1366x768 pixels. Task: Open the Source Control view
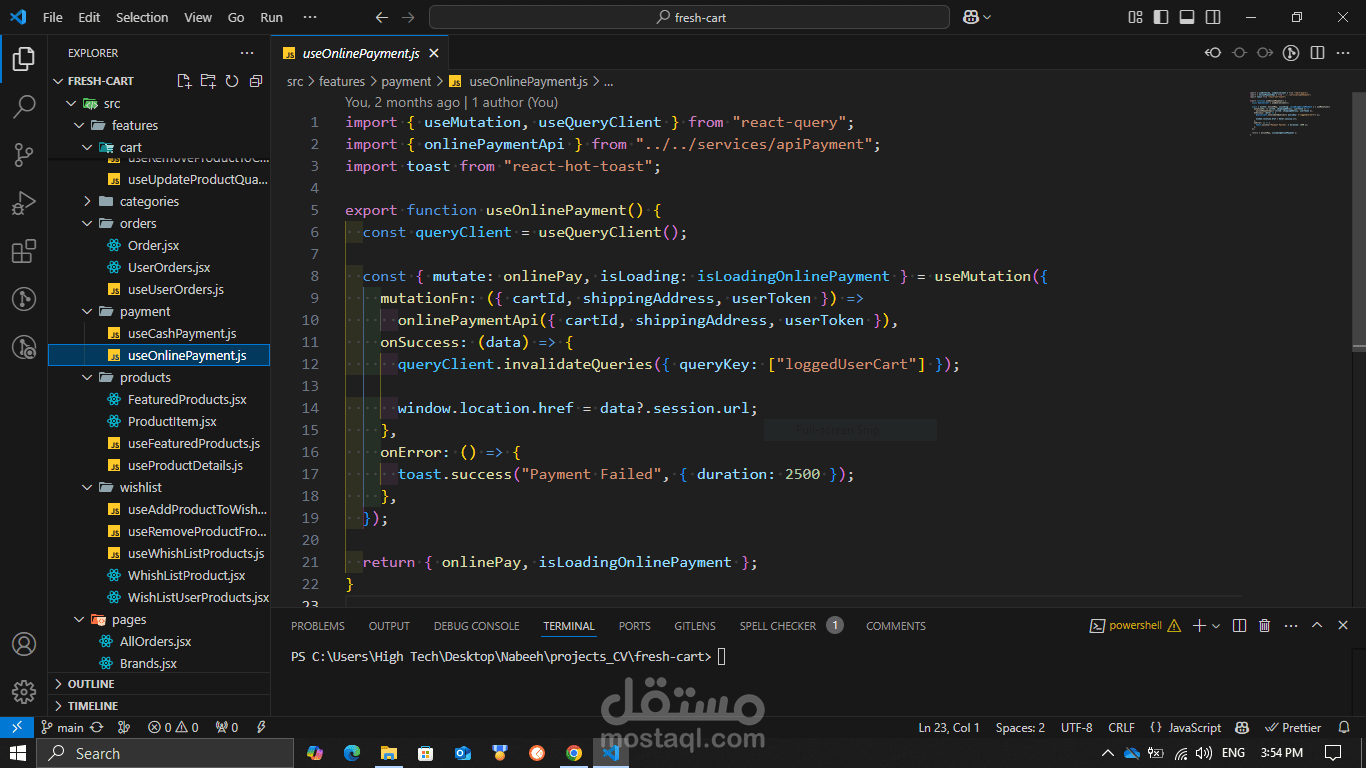click(24, 154)
